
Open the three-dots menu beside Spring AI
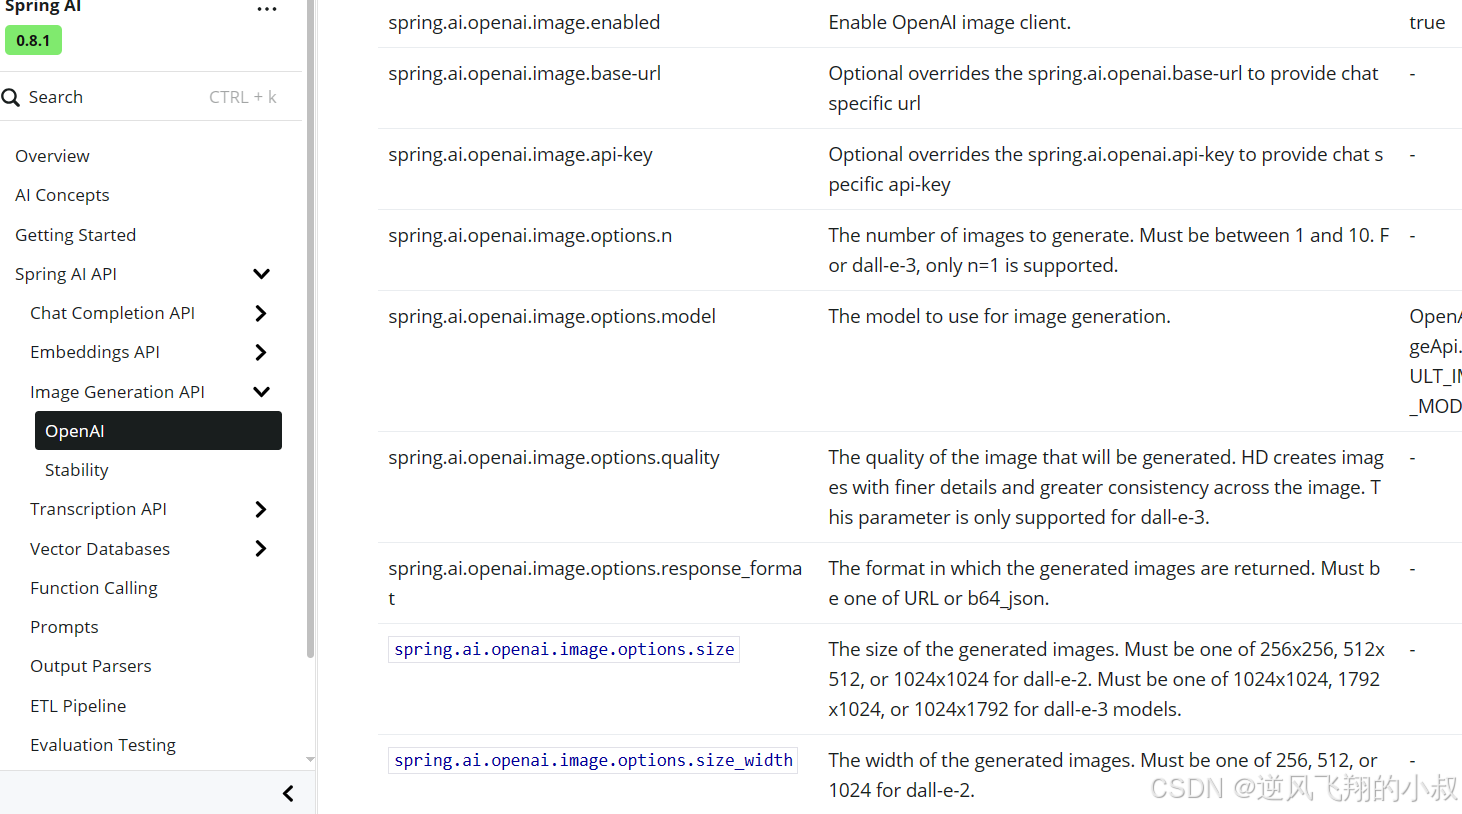click(x=267, y=9)
